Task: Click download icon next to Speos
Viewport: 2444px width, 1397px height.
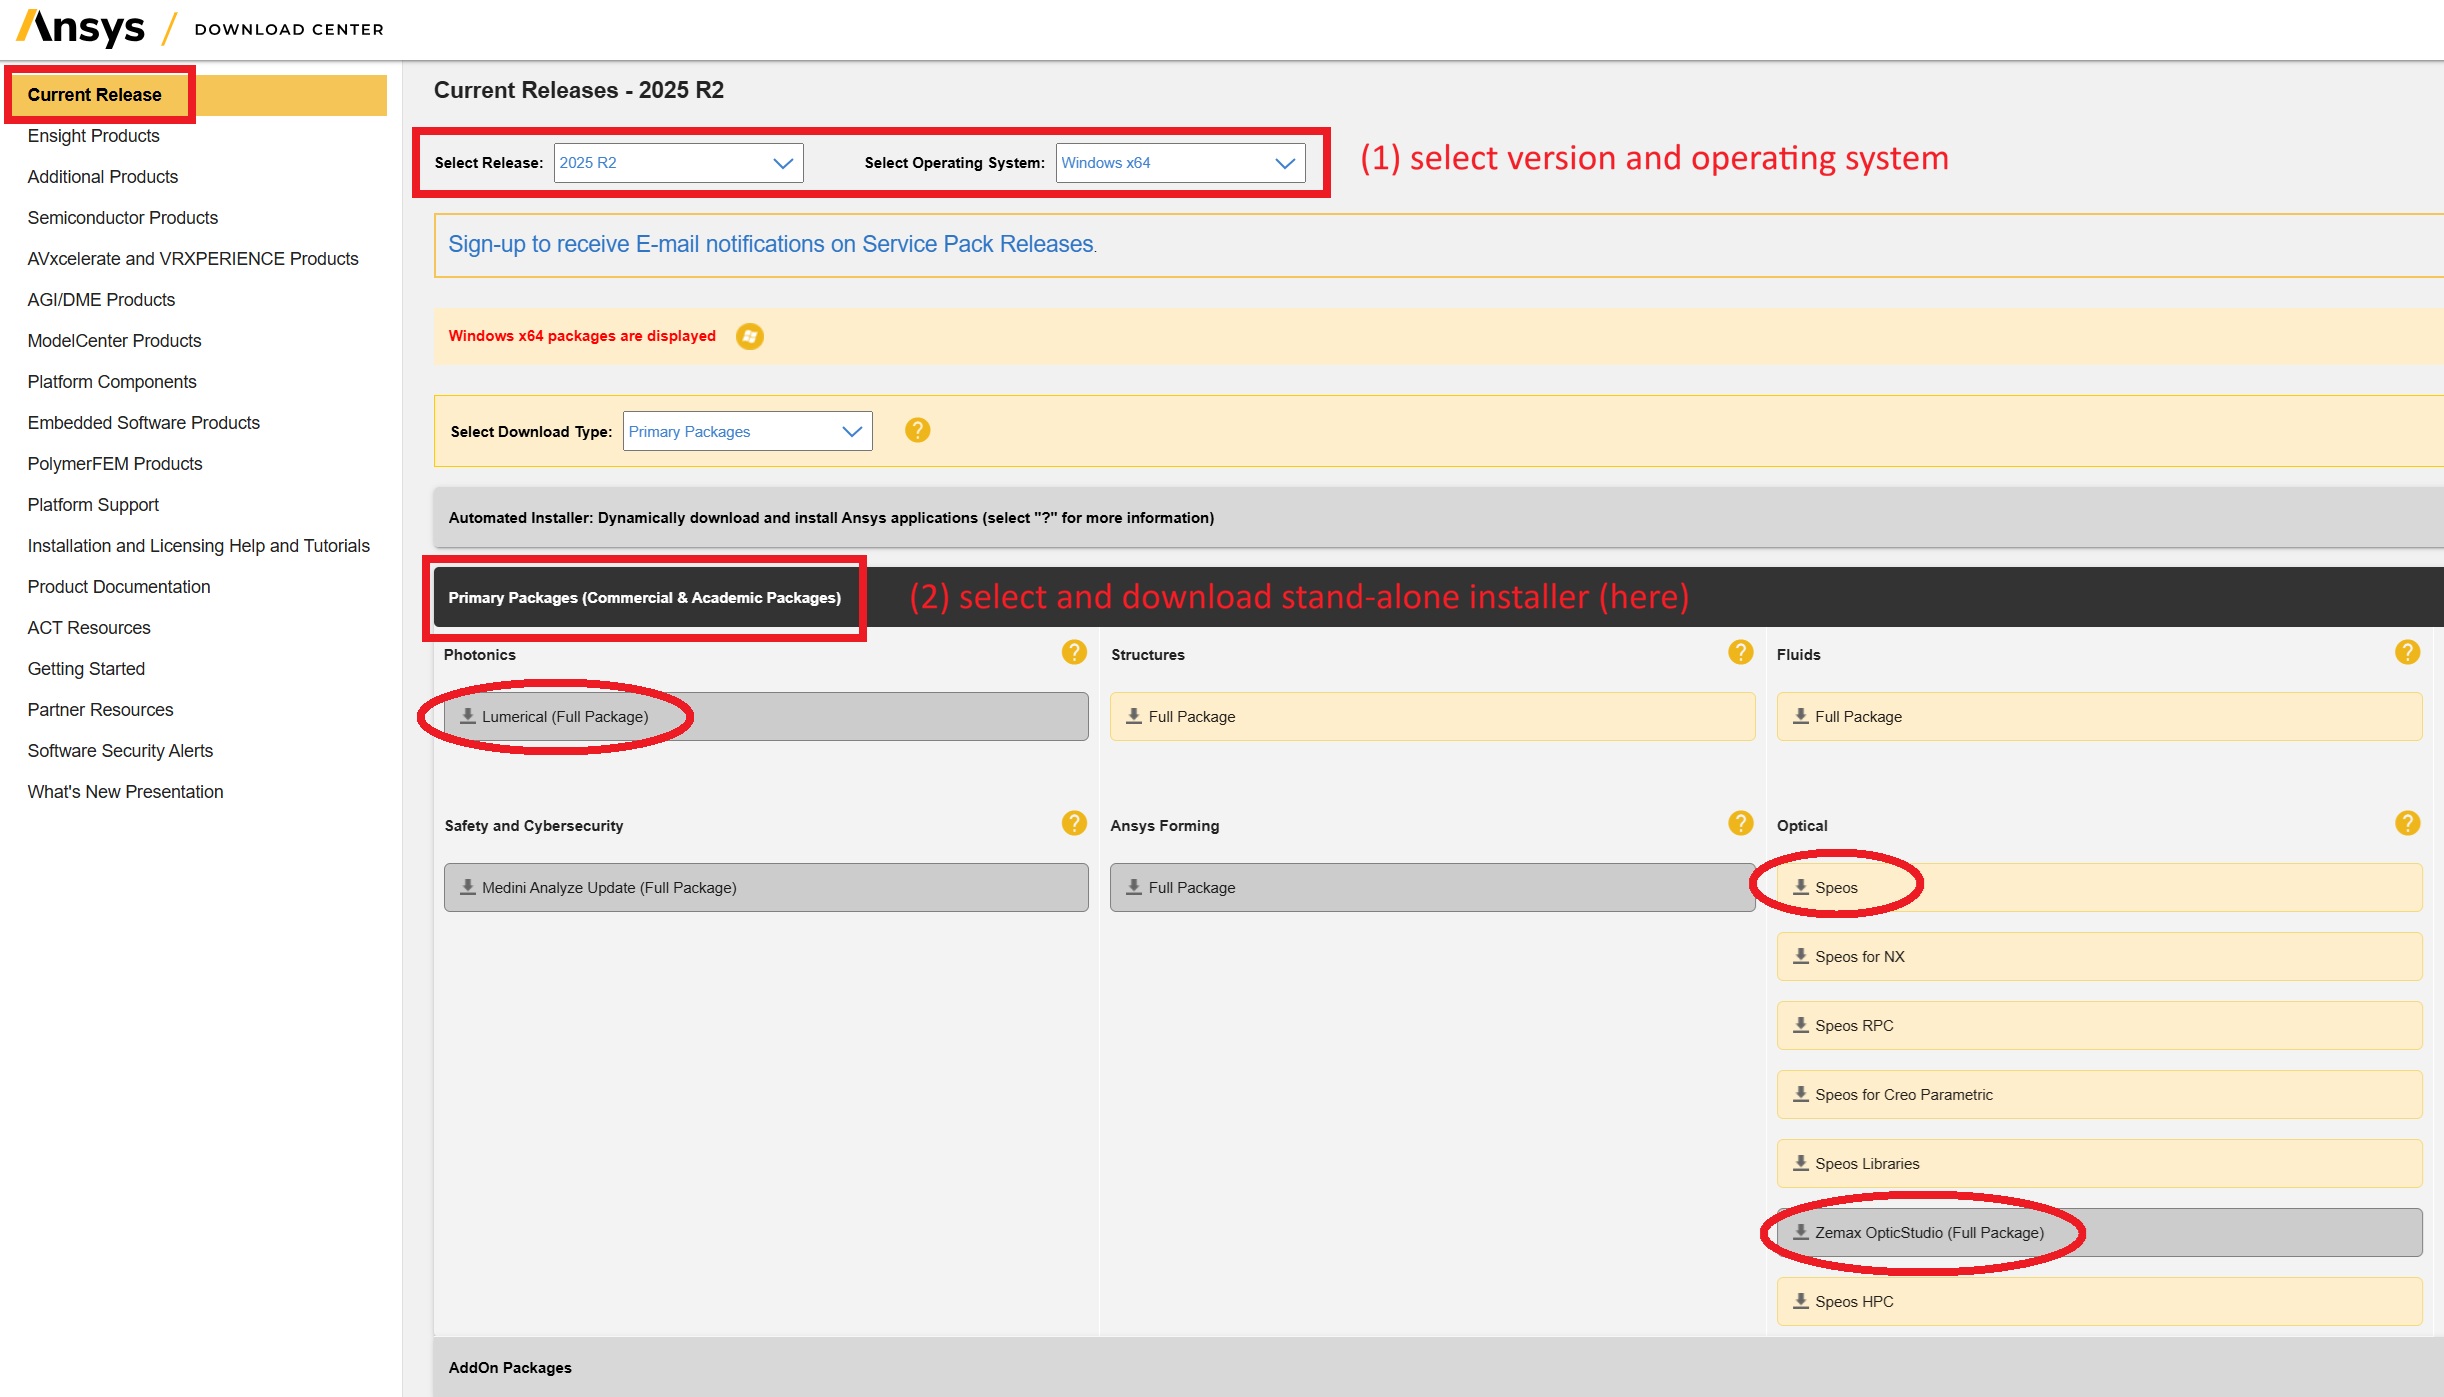Action: [x=1800, y=887]
